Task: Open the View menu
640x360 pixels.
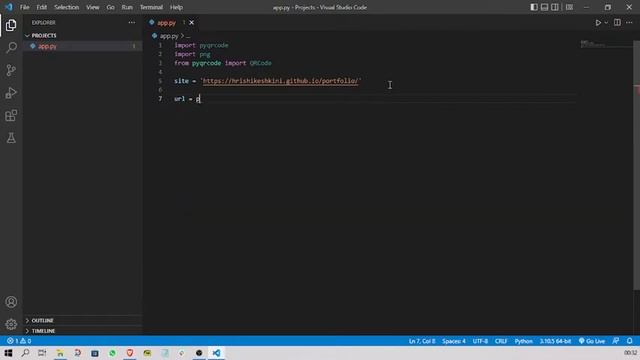Action: coord(93,7)
